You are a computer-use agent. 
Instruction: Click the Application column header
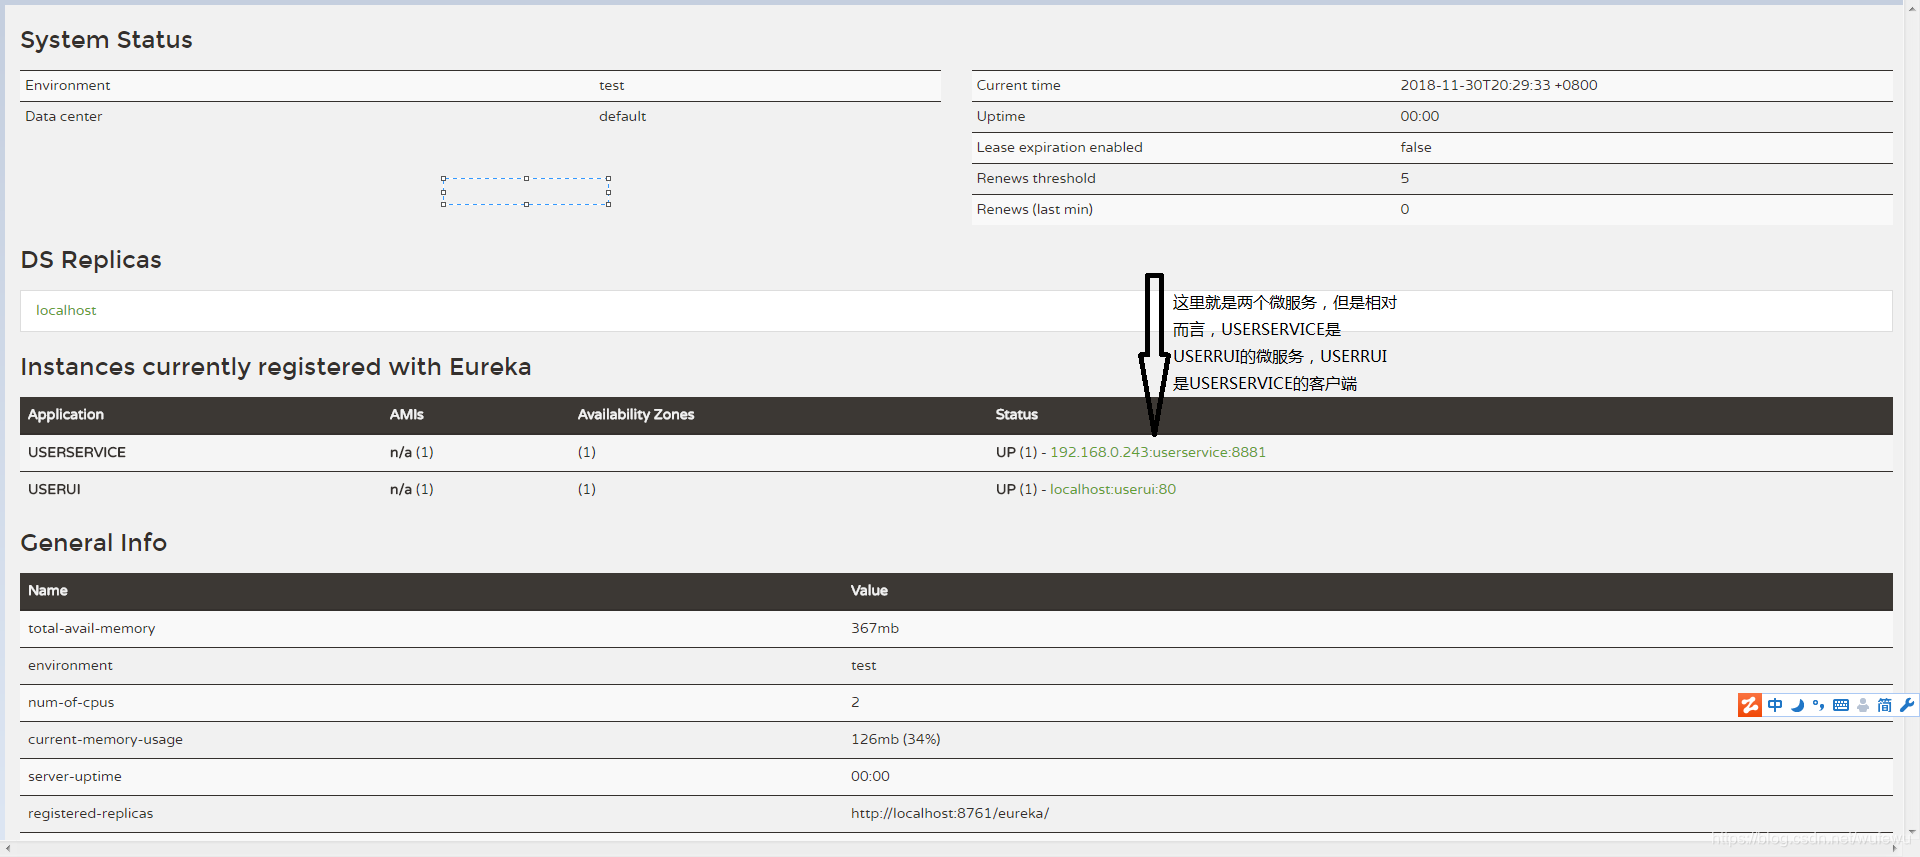click(66, 414)
